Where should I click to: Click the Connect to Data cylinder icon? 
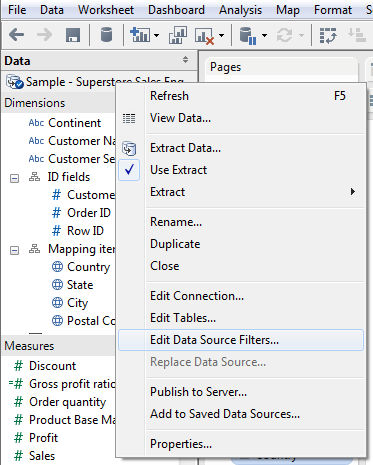click(x=106, y=35)
